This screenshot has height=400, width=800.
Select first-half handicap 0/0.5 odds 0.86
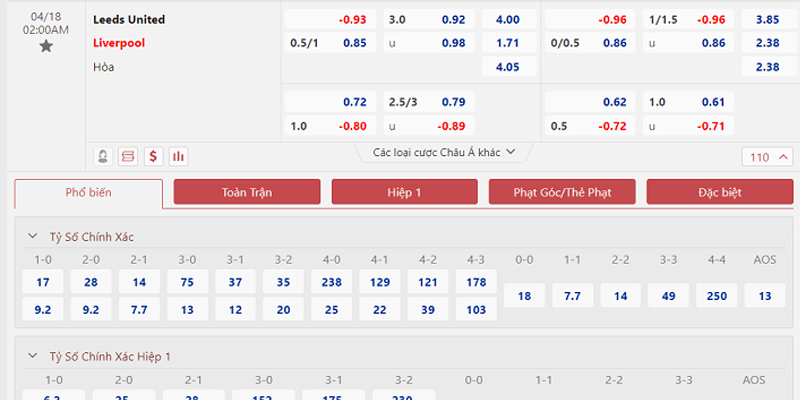click(x=590, y=43)
